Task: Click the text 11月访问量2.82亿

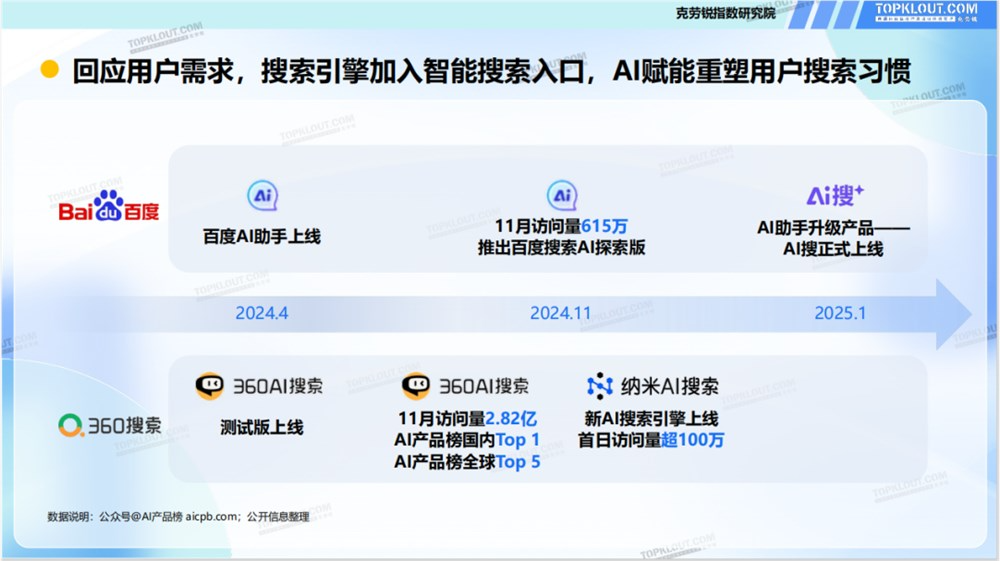Action: [467, 419]
